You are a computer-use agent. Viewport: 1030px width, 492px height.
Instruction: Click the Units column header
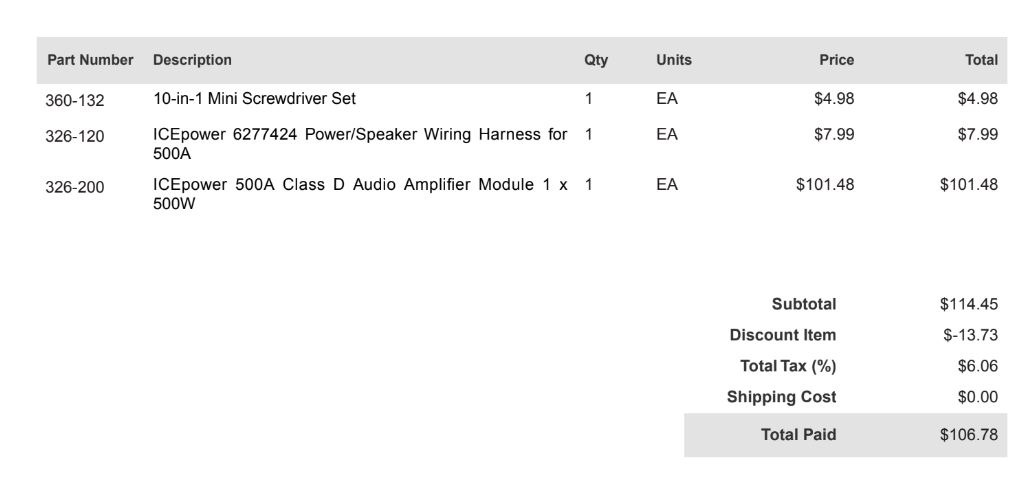[673, 60]
